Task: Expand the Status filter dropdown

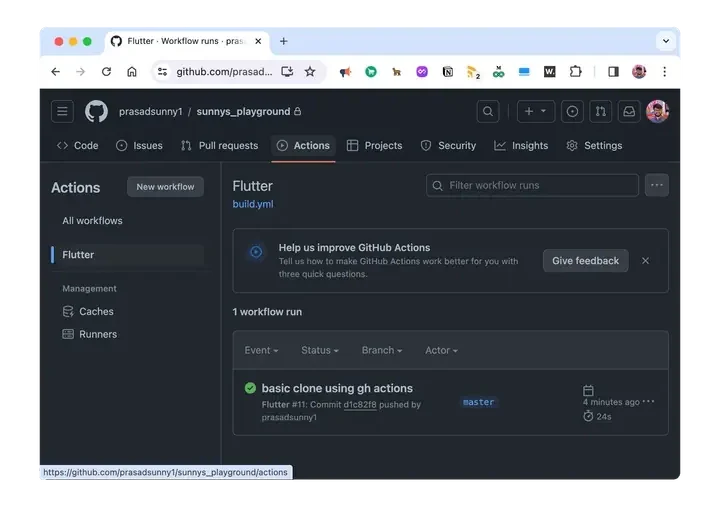Action: click(320, 350)
